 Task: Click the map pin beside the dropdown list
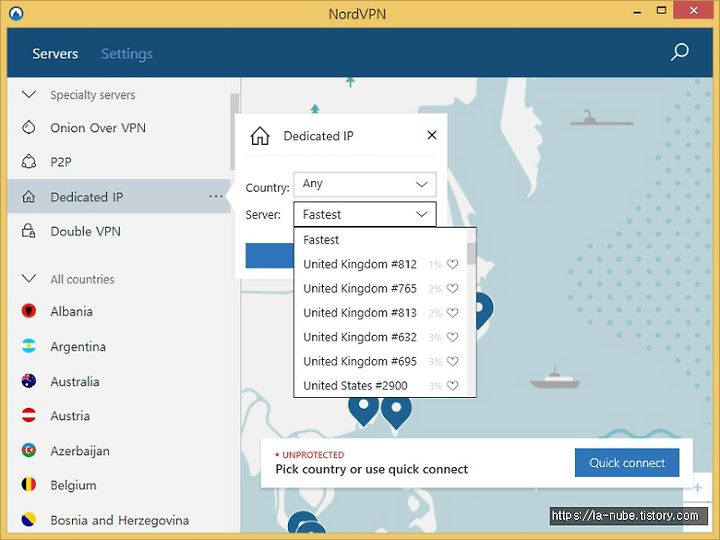pyautogui.click(x=484, y=311)
